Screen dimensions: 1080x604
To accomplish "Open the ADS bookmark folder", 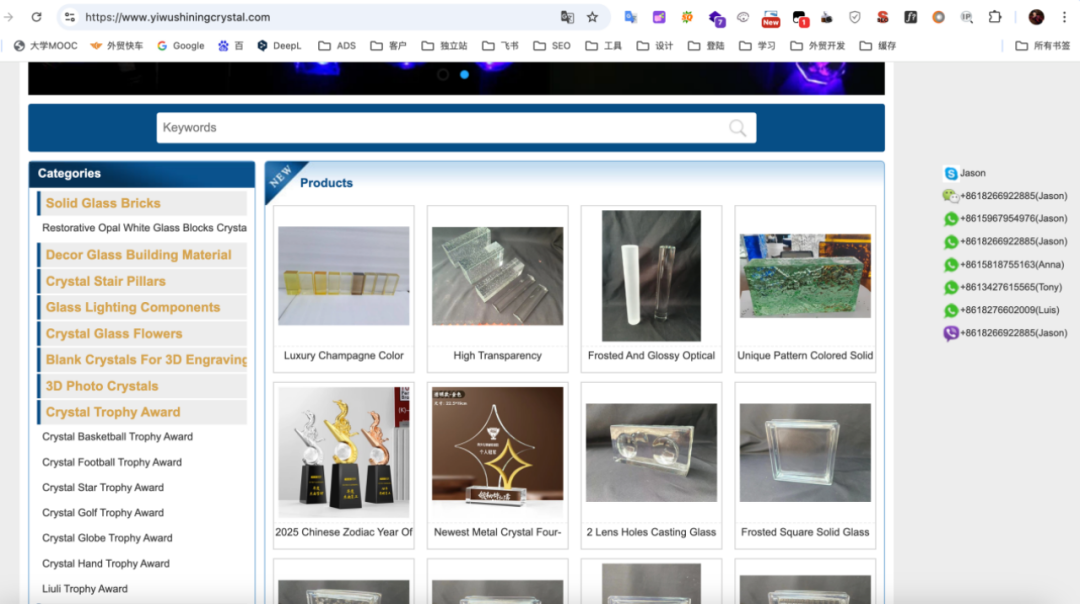I will [x=337, y=45].
